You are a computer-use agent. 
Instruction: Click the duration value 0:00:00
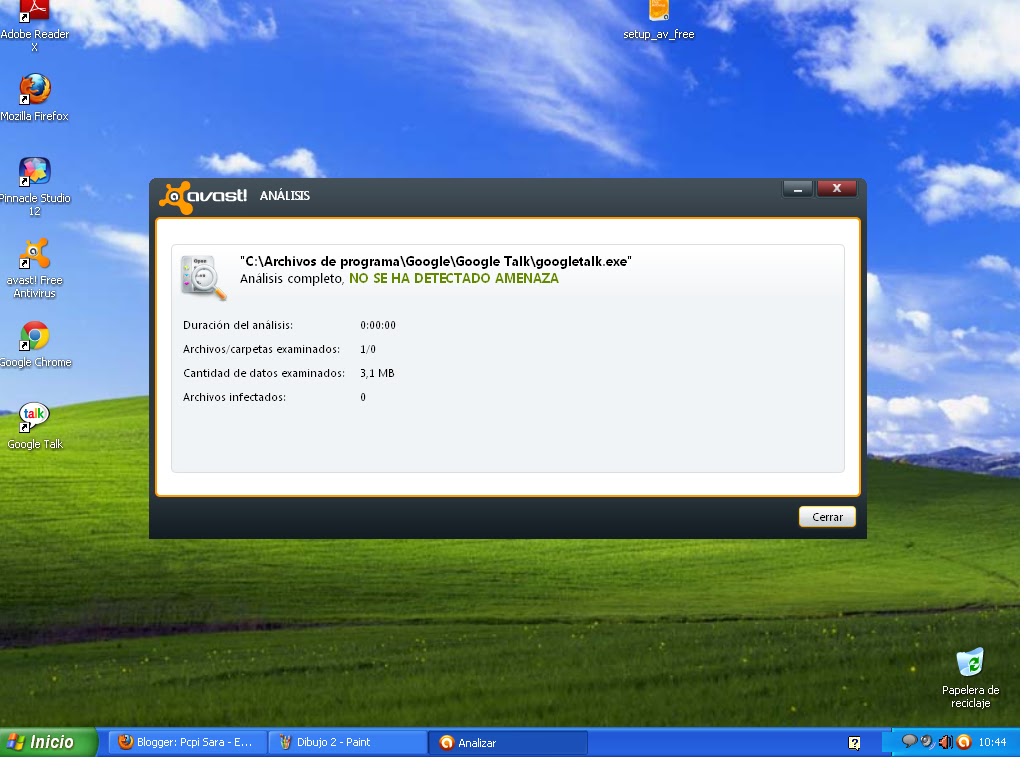(379, 325)
